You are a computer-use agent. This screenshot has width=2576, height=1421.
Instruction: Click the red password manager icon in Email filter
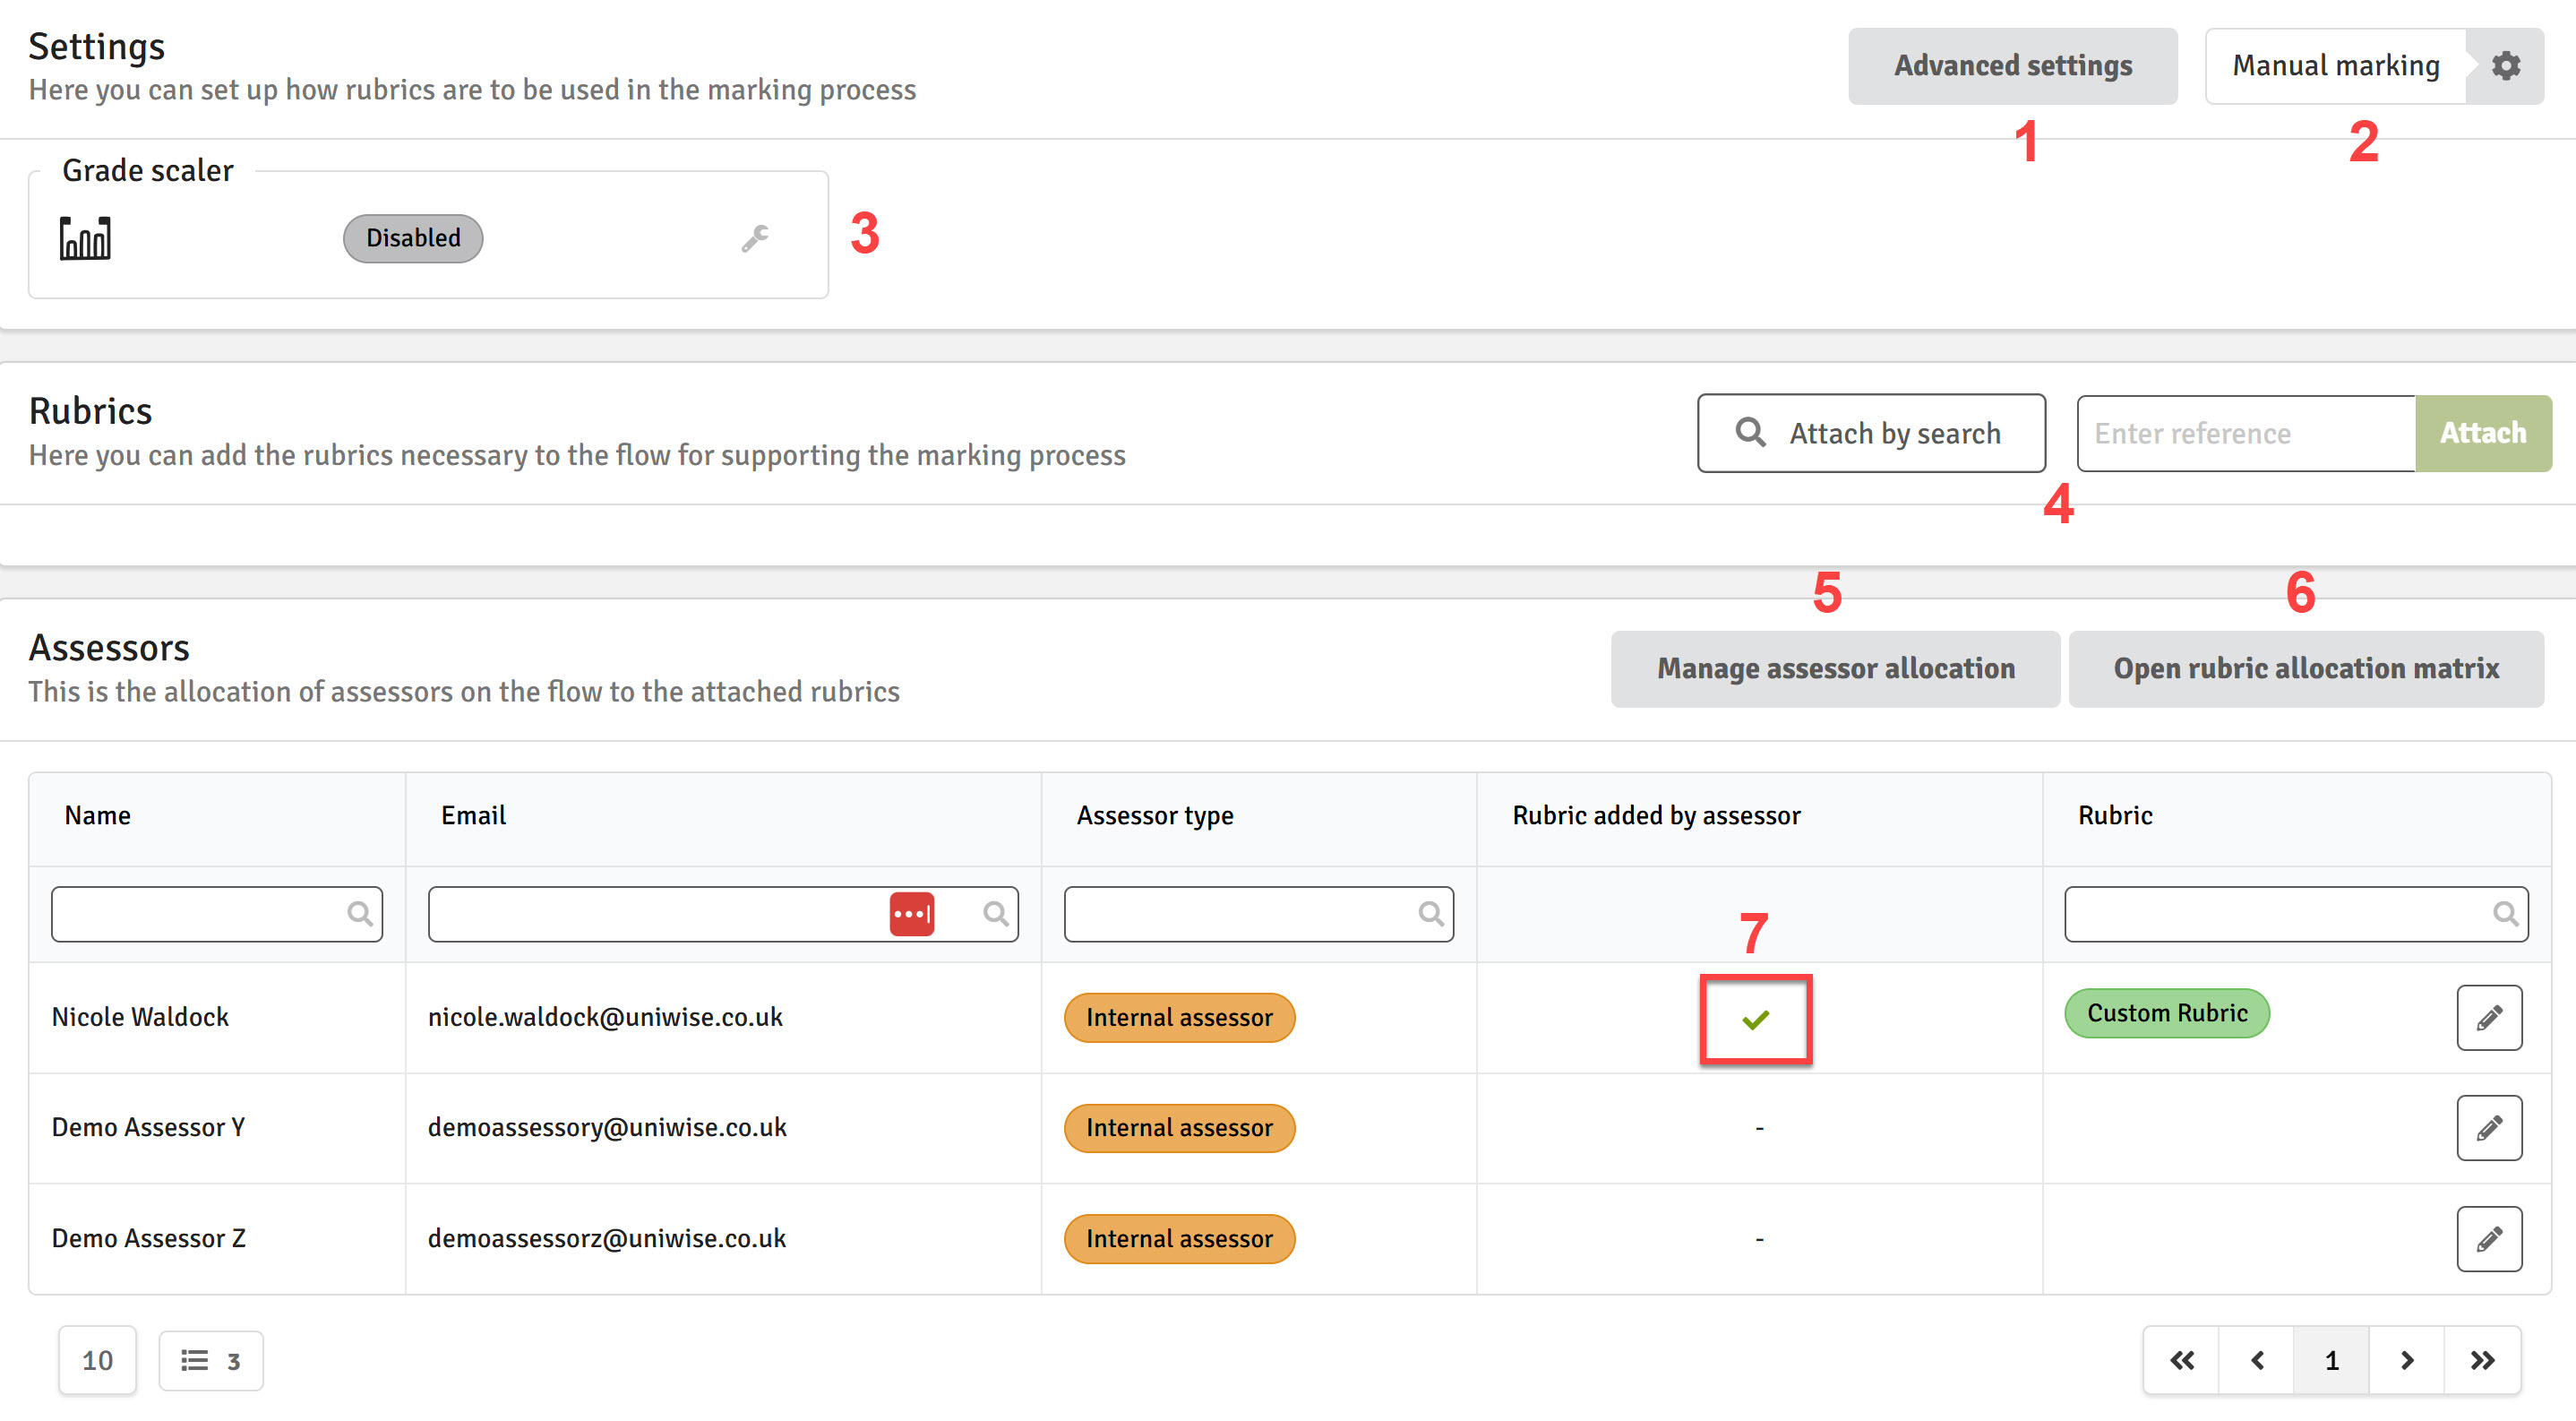pyautogui.click(x=911, y=914)
